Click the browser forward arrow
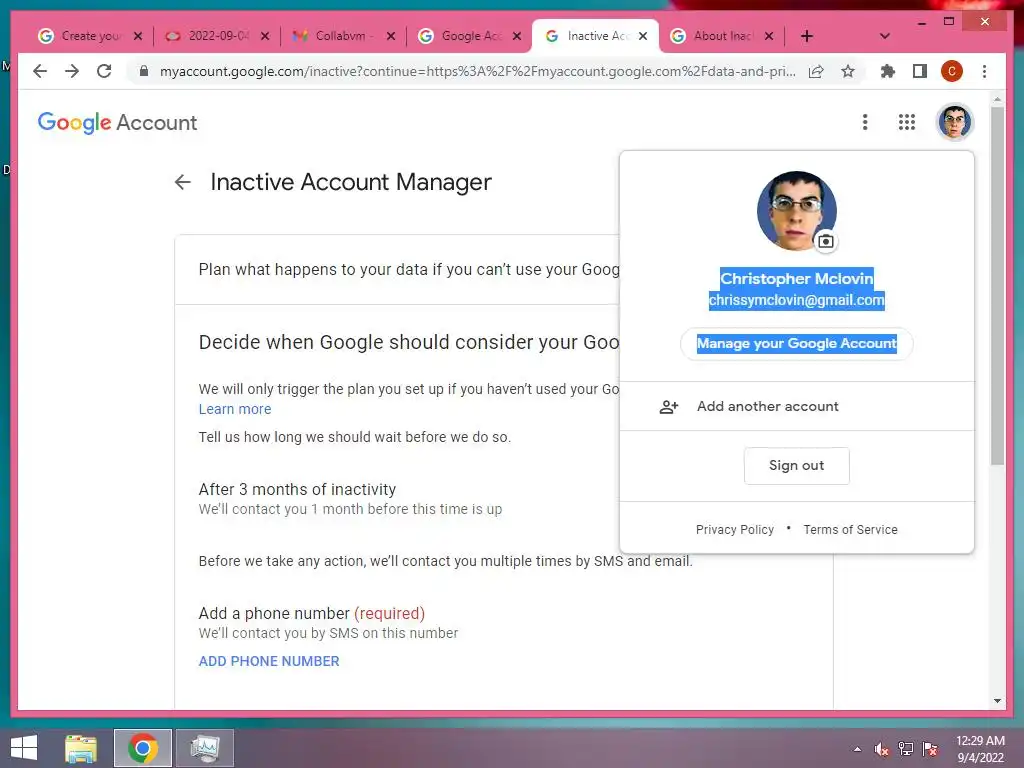This screenshot has height=768, width=1024. tap(72, 71)
